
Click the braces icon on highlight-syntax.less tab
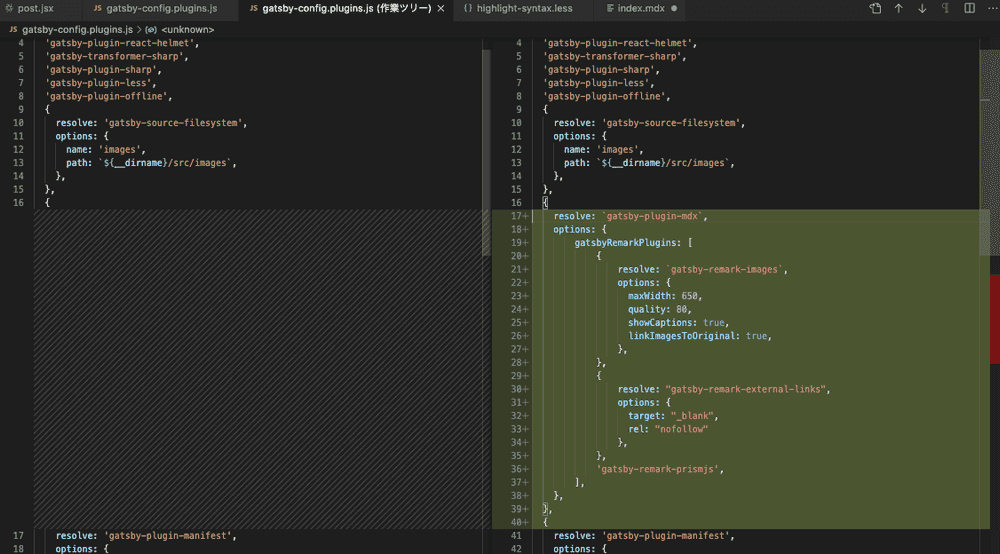468,8
